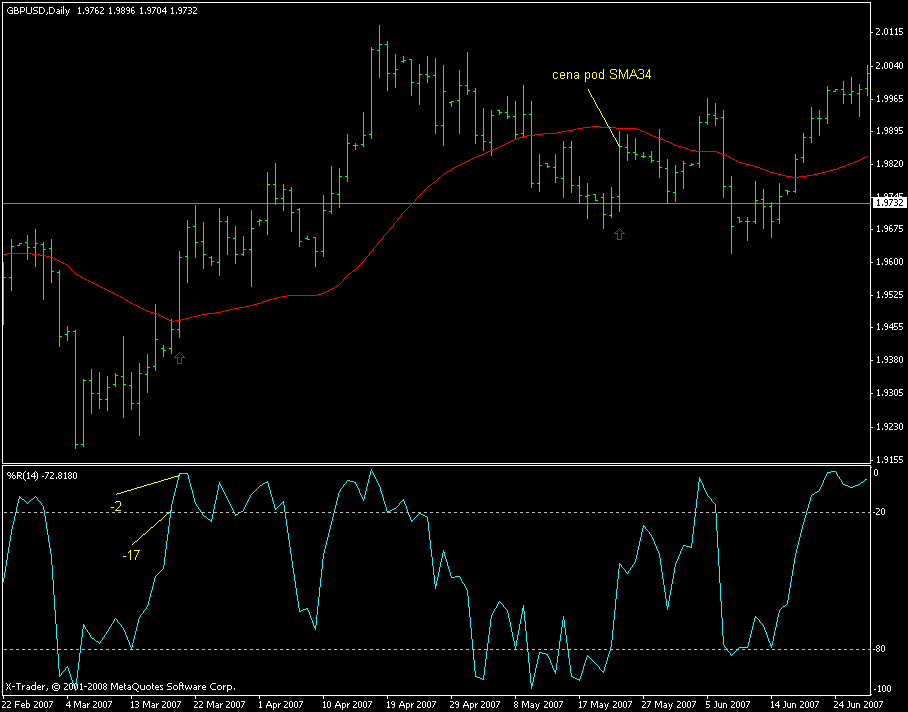
Task: Click the 8 May 2007 date label
Action: pos(539,704)
